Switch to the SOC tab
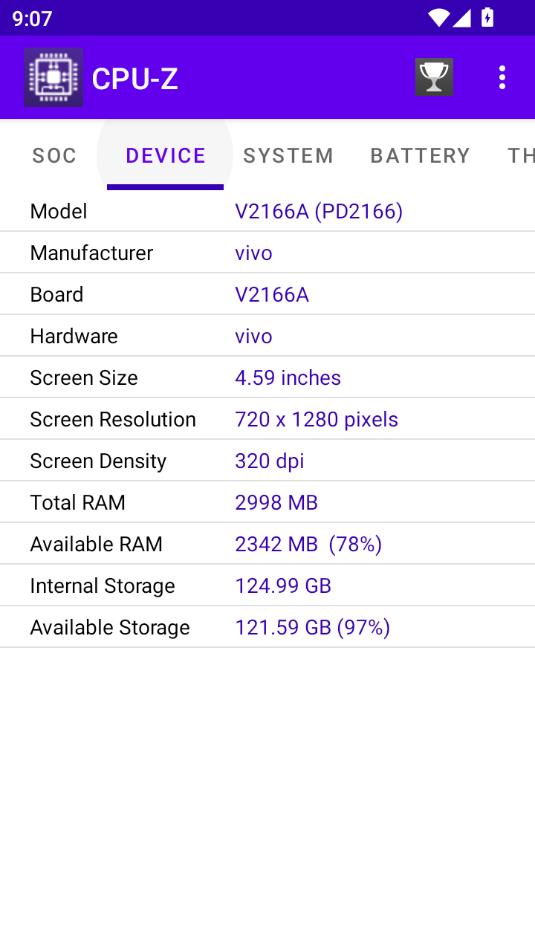Screen dimensions: 535x951 click(x=54, y=155)
